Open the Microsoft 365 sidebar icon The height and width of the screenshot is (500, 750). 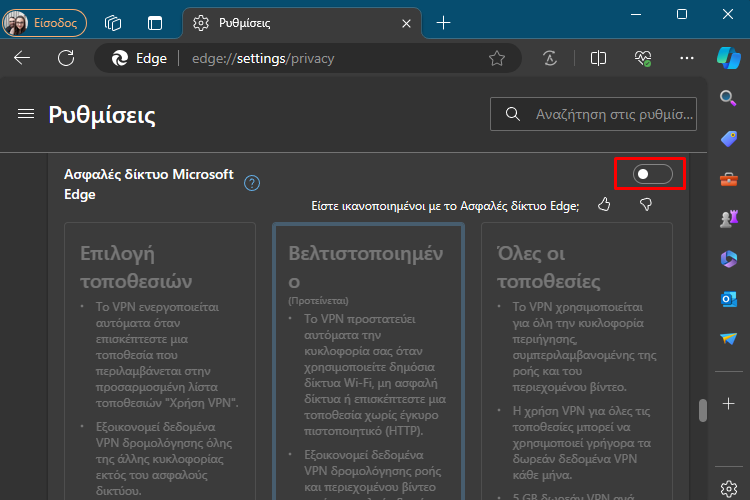728,259
